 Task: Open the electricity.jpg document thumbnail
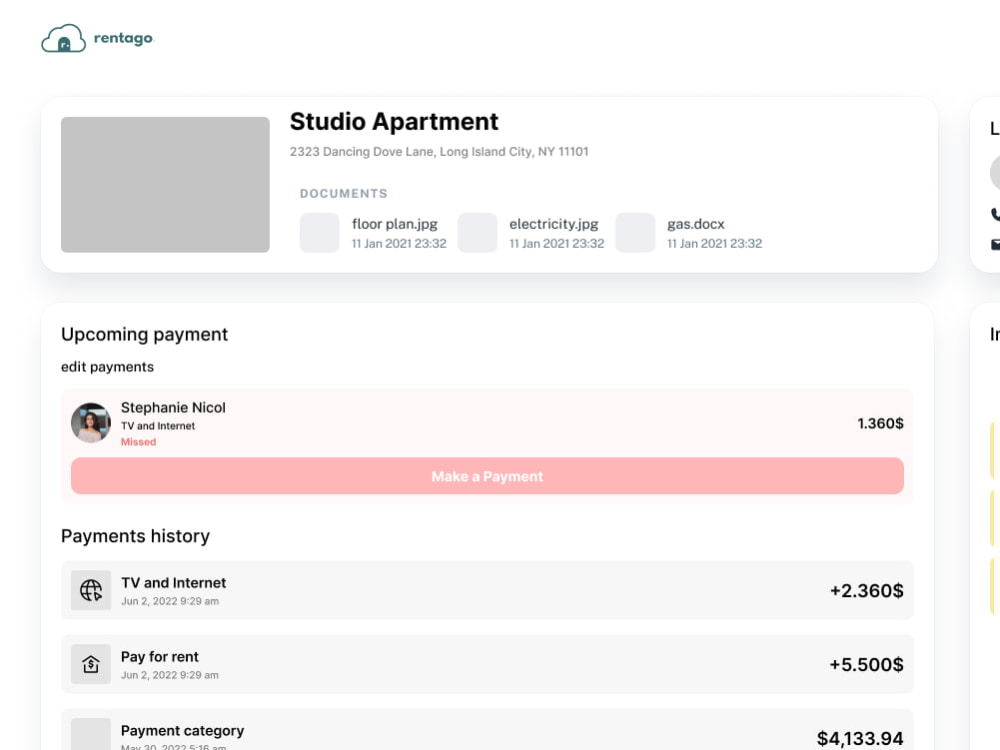477,233
